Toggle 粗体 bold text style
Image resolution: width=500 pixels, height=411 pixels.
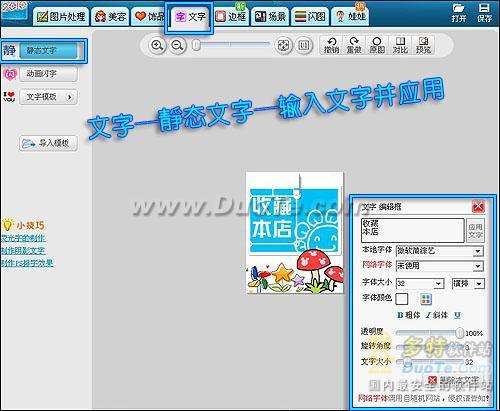[408, 315]
